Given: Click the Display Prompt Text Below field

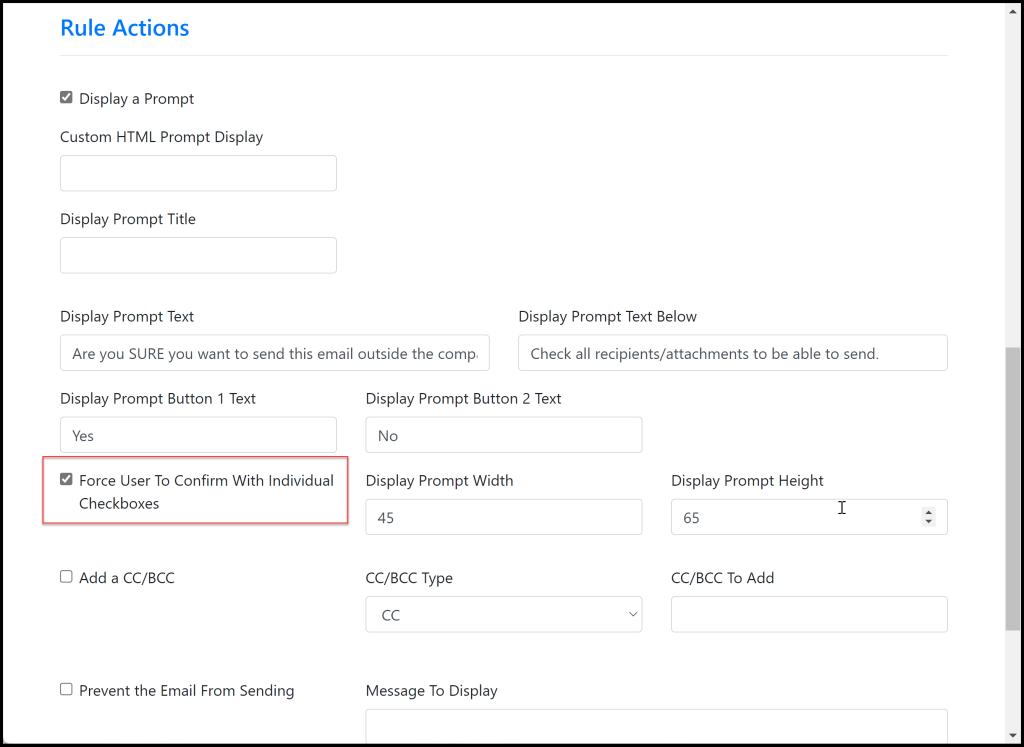Looking at the screenshot, I should (732, 352).
